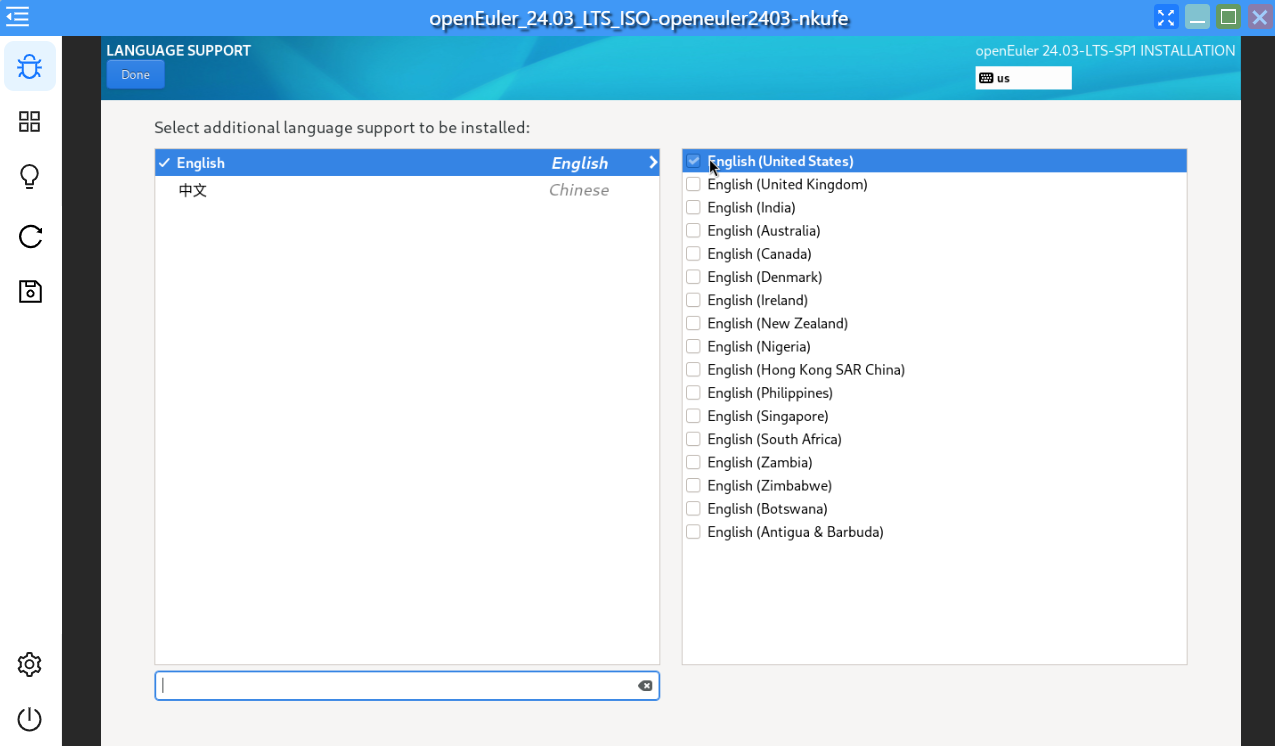Viewport: 1275px width, 746px height.
Task: Maximize the virtual machine window
Action: point(1229,17)
